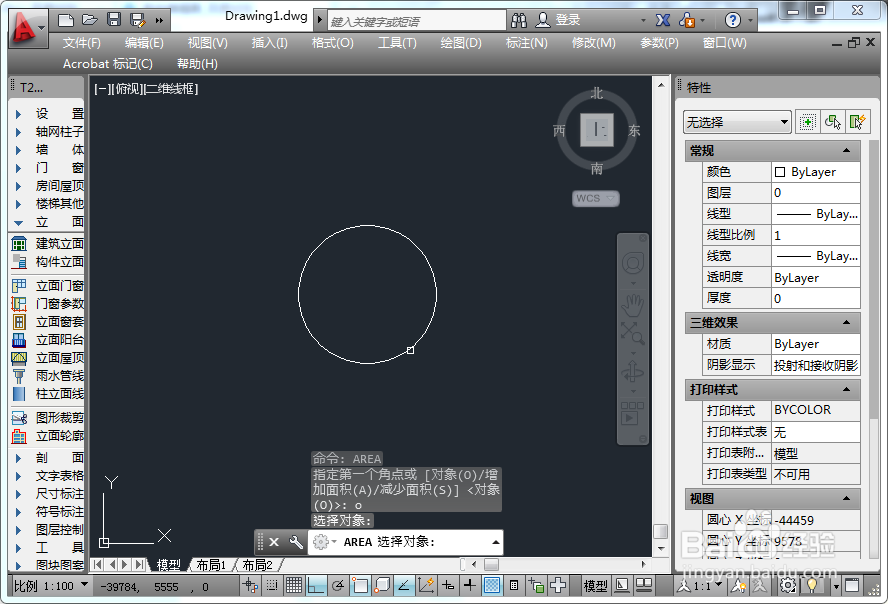Click the Select Objects icon in properties panel
The width and height of the screenshot is (888, 604).
832,122
